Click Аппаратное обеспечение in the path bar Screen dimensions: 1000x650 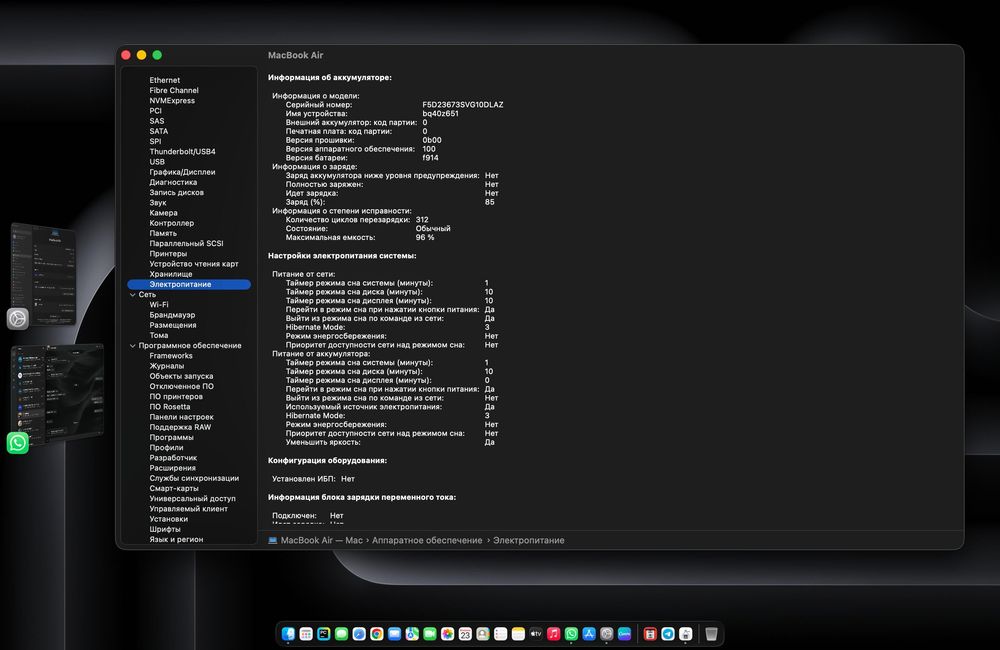(x=427, y=540)
